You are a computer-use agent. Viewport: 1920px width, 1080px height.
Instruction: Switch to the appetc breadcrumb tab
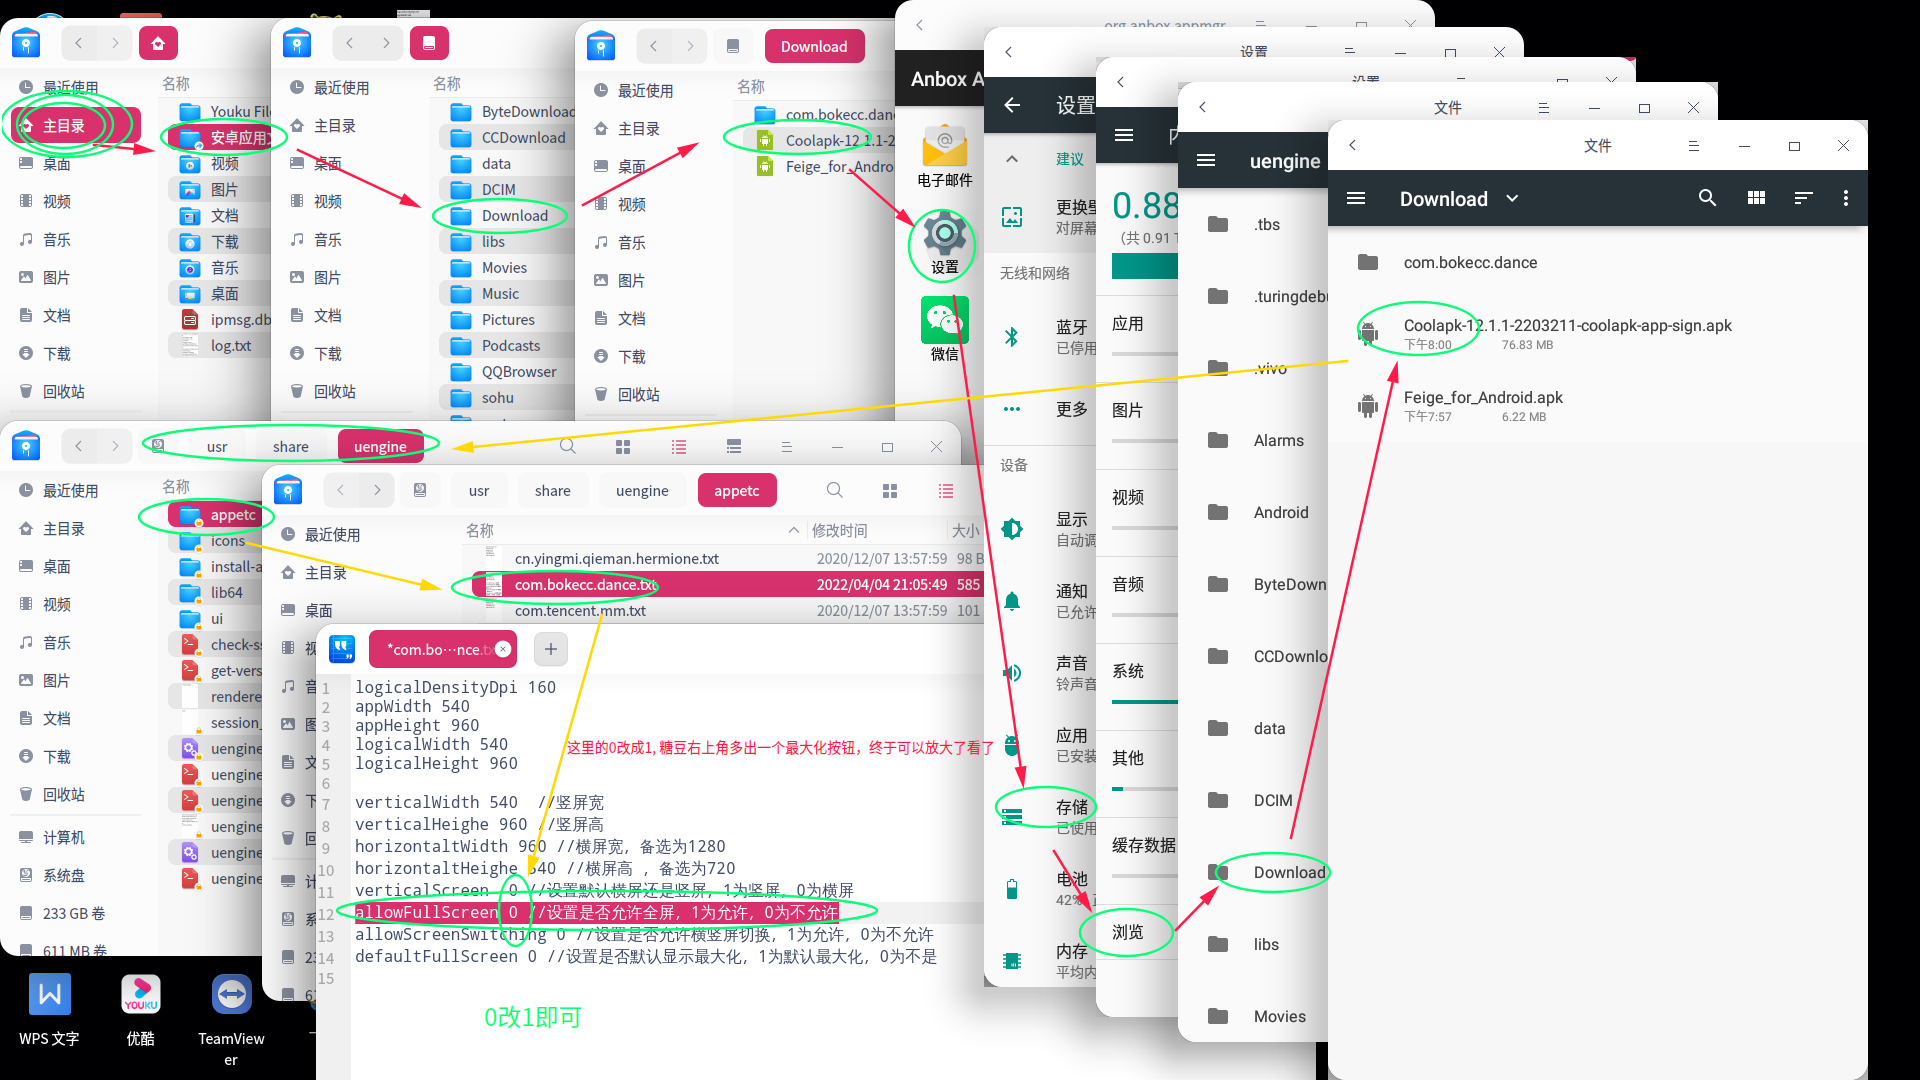click(737, 490)
